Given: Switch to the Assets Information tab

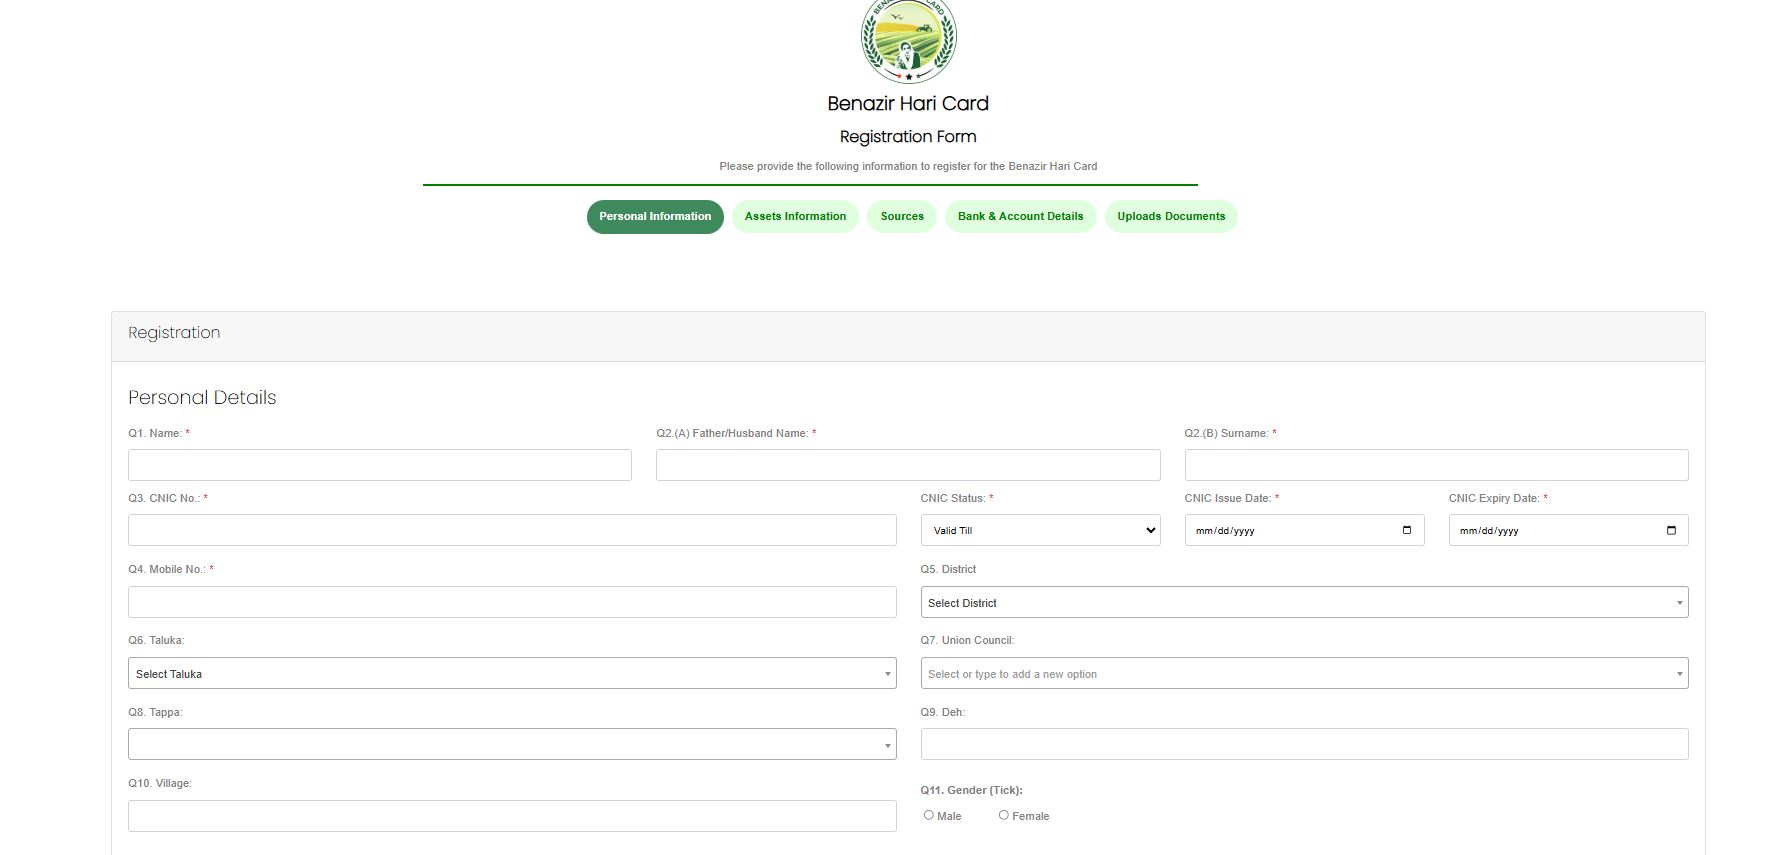Looking at the screenshot, I should tap(795, 216).
